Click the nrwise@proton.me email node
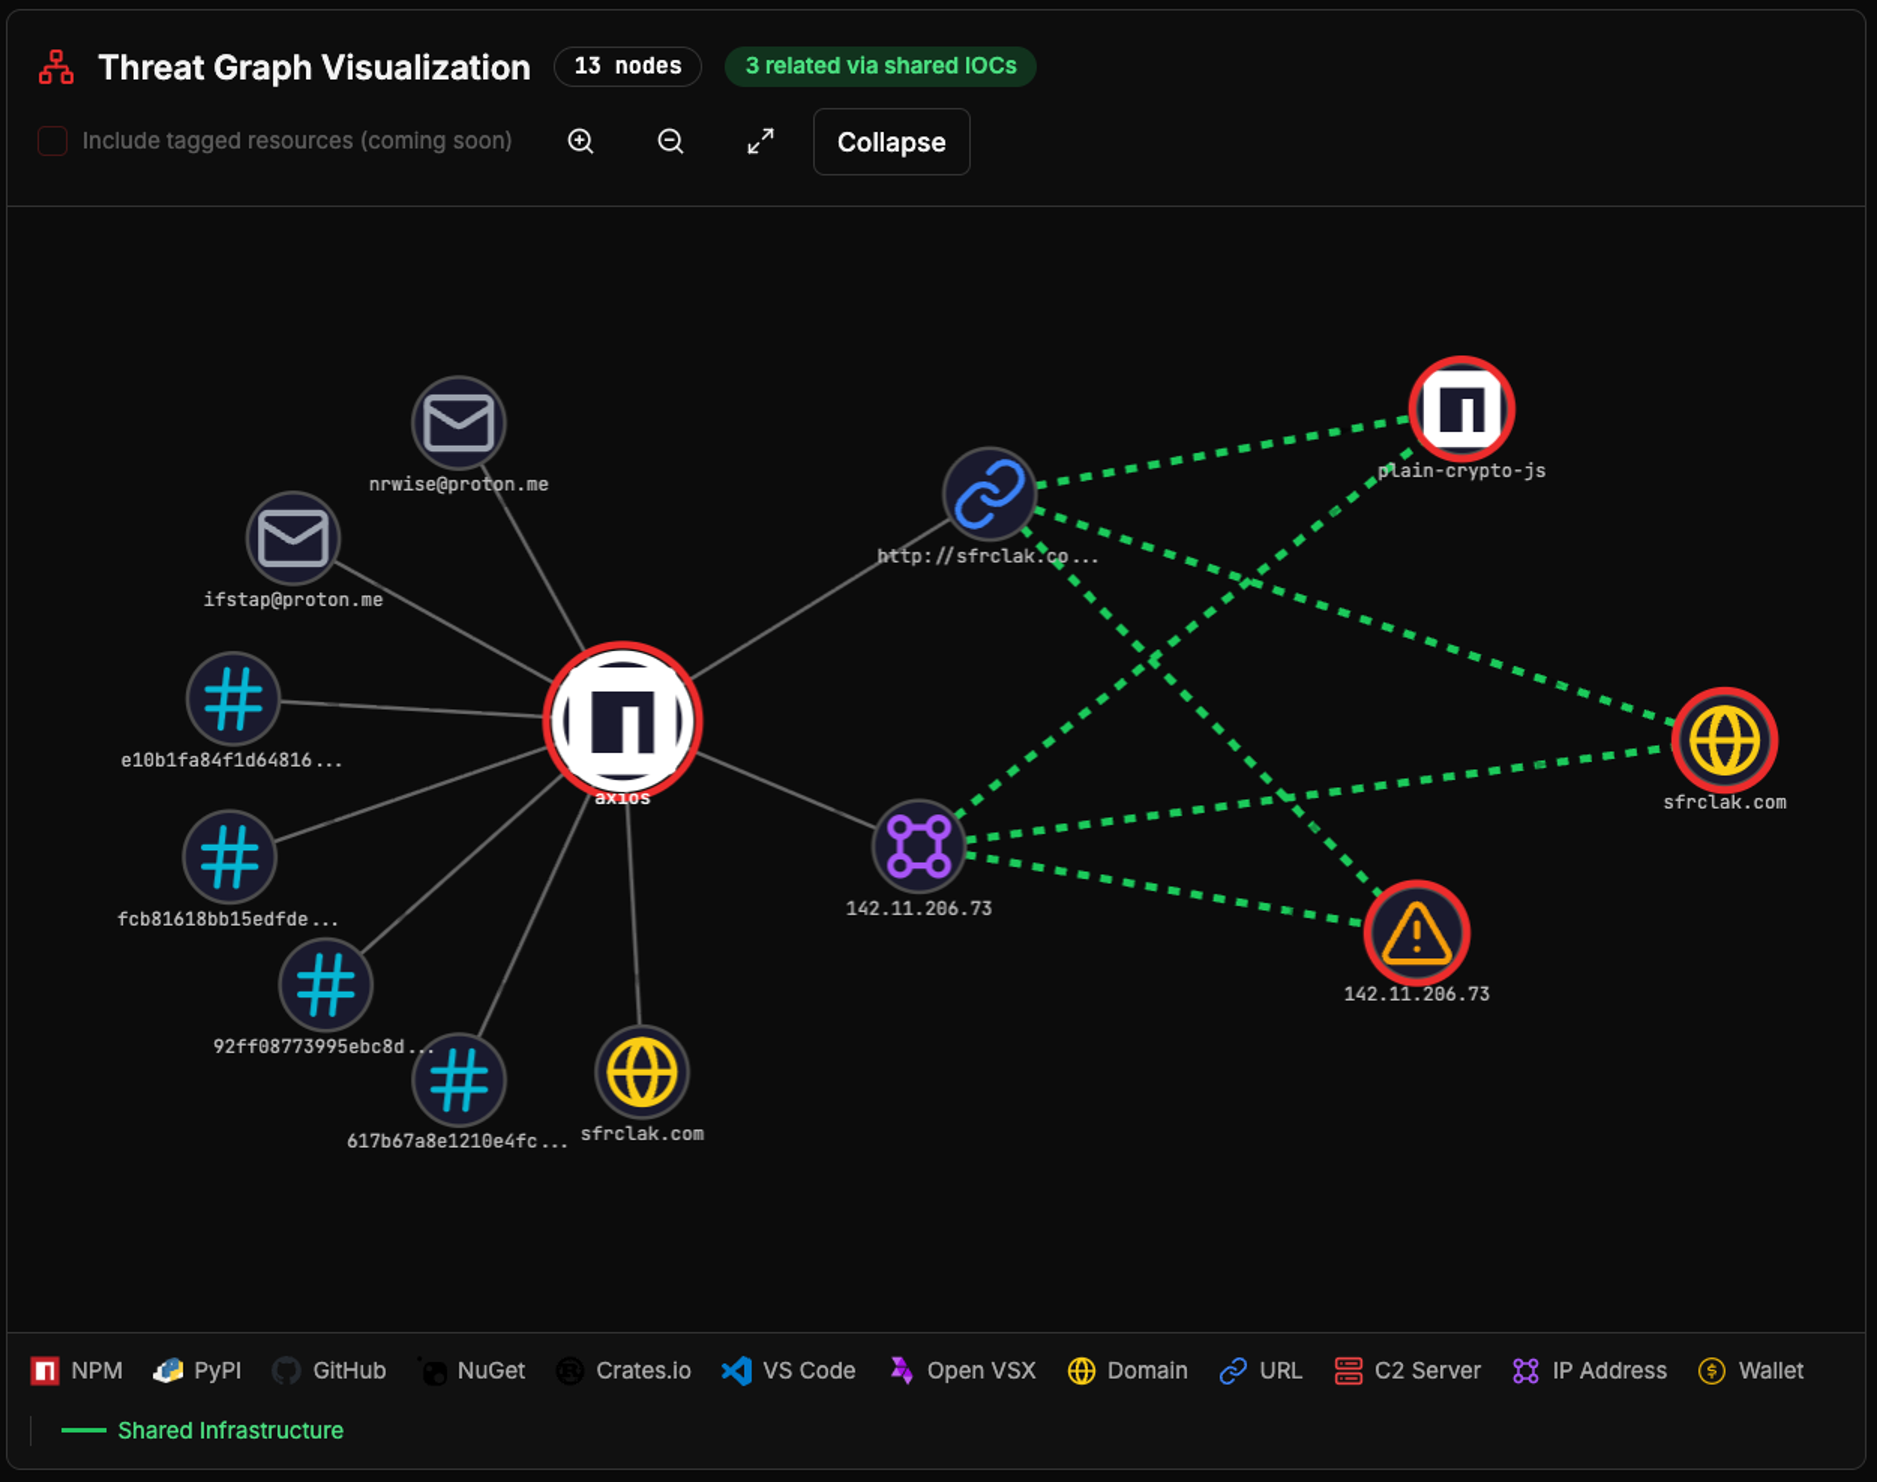 click(x=458, y=422)
